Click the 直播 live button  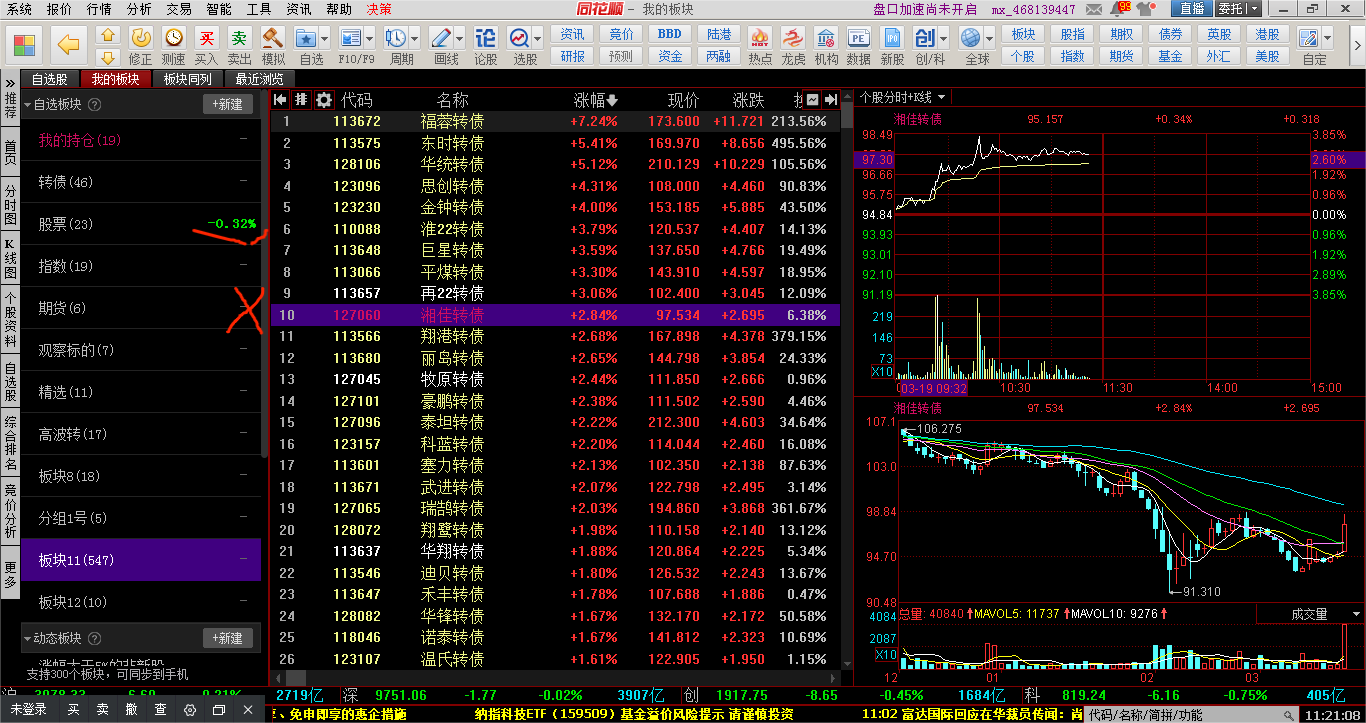click(1191, 9)
